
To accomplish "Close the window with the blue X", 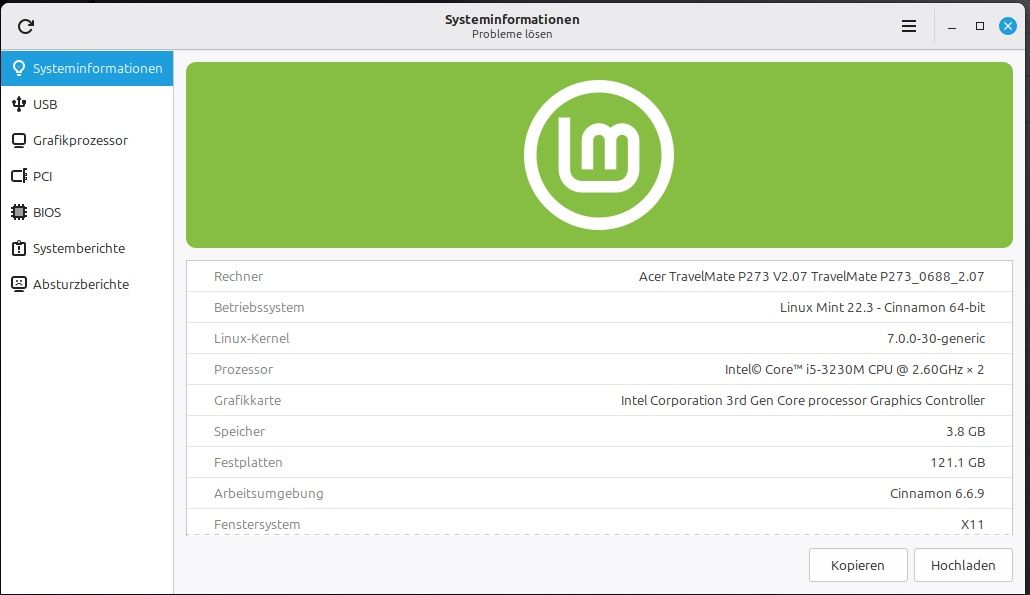I will click(x=1008, y=26).
